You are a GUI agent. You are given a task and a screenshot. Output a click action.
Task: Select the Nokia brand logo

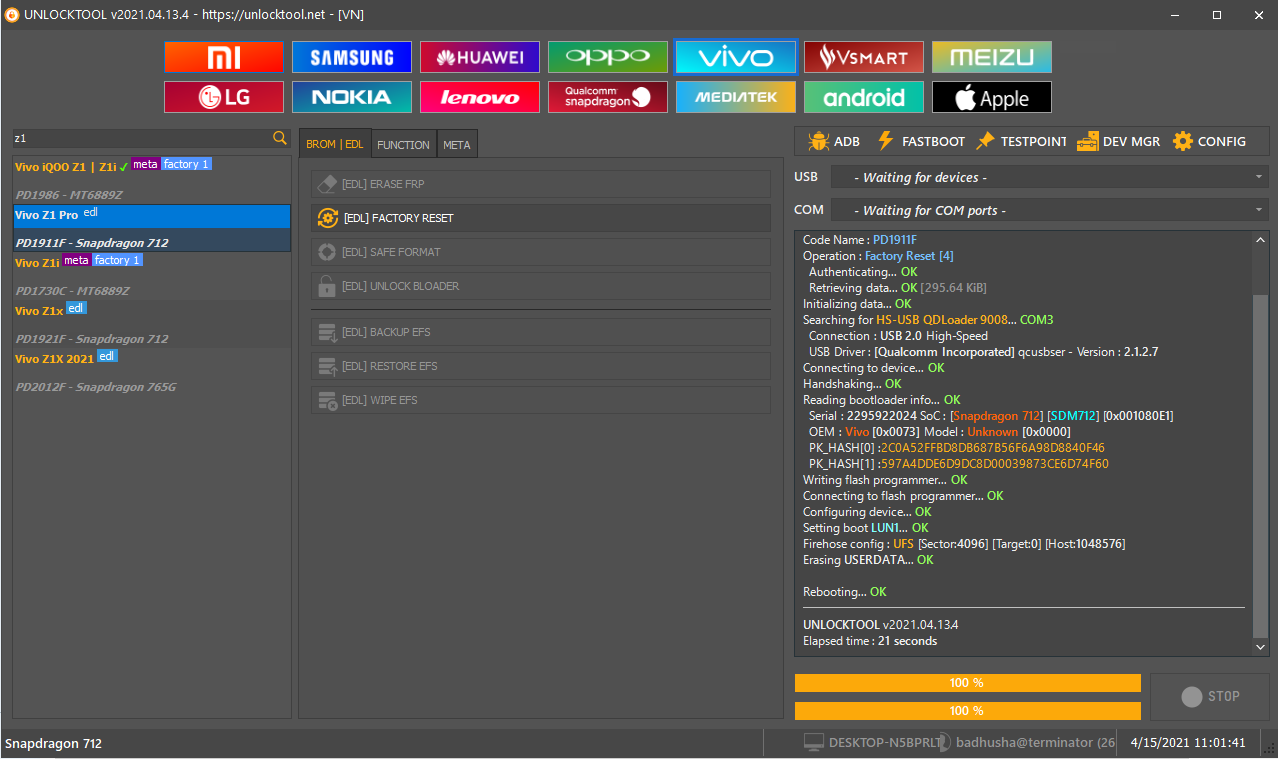pos(352,97)
